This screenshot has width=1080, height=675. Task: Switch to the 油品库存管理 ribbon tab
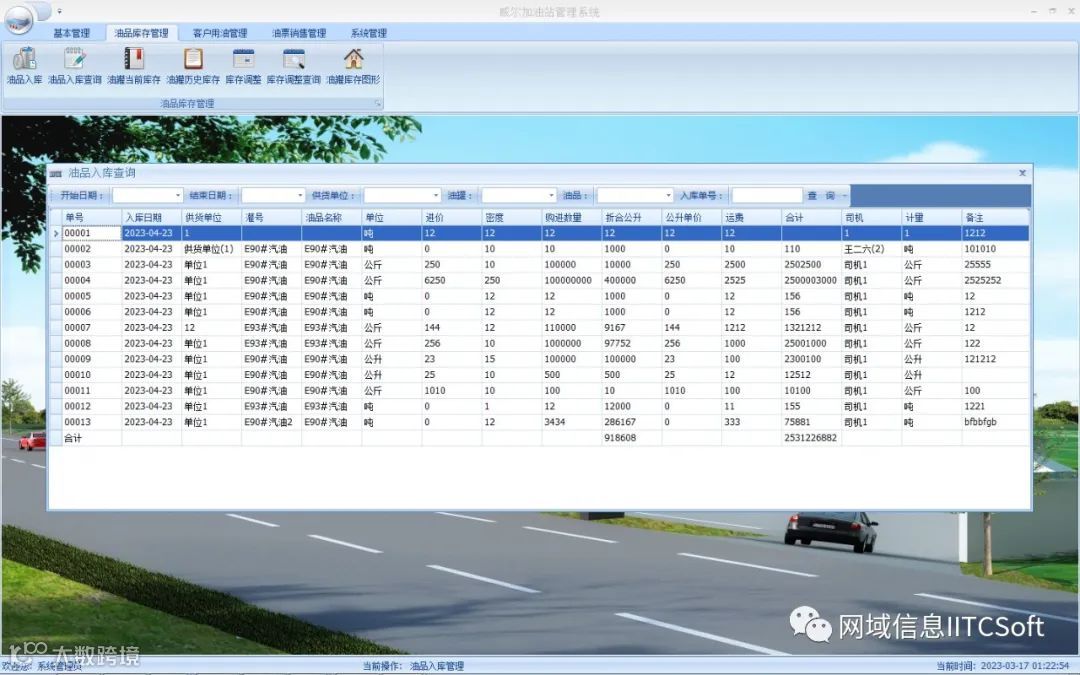point(141,33)
